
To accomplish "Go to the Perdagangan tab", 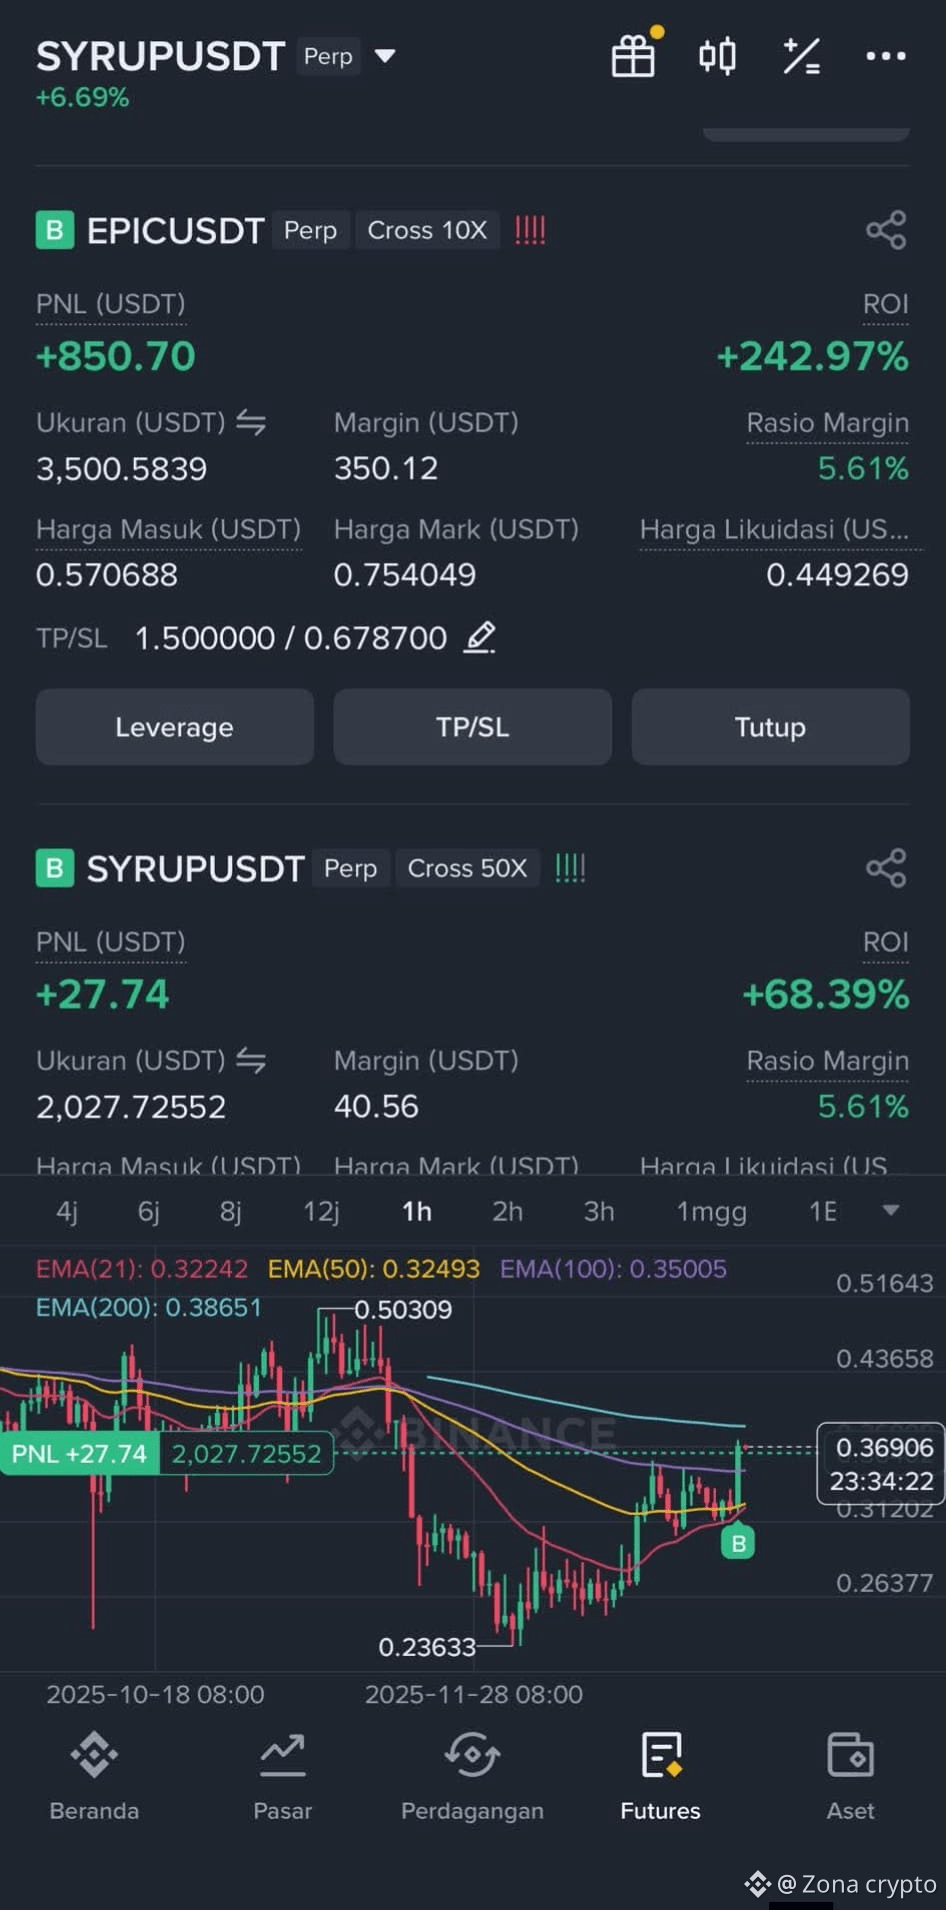I will pos(472,1777).
